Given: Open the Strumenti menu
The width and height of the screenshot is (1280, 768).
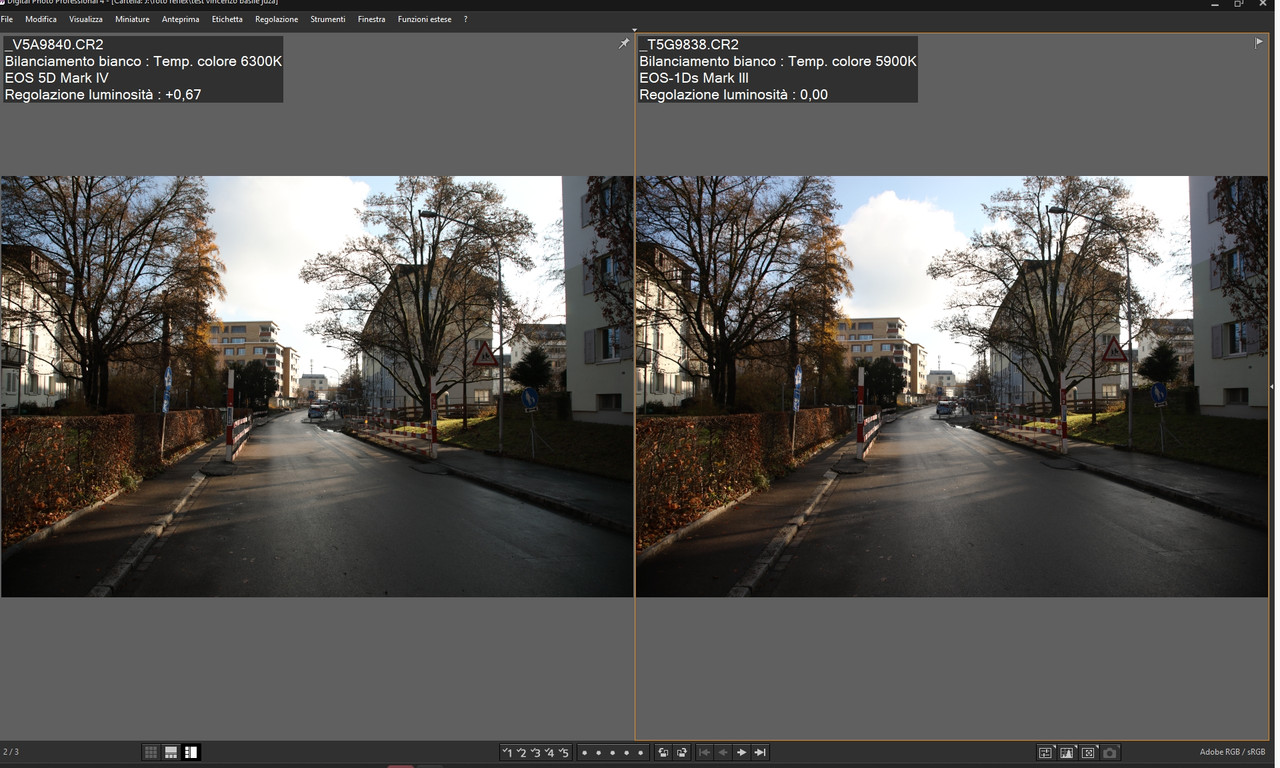Looking at the screenshot, I should (328, 19).
